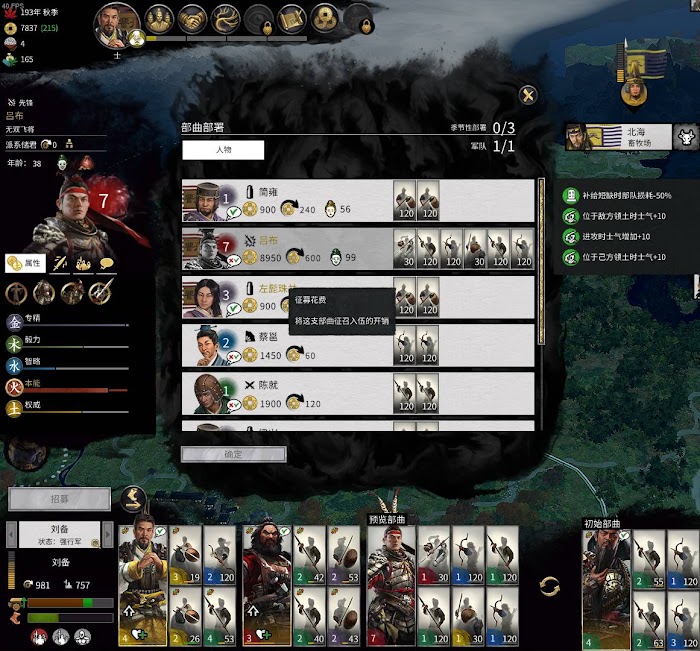Open the court officials icon
The height and width of the screenshot is (651, 700).
coord(159,19)
